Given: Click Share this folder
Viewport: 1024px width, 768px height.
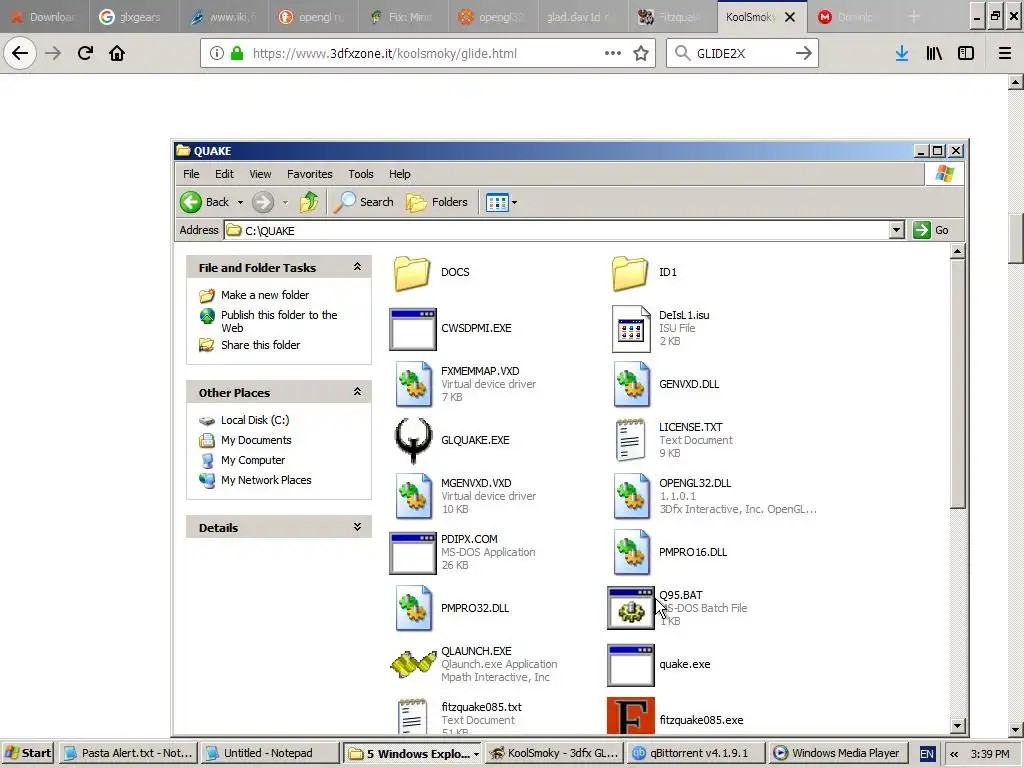Looking at the screenshot, I should [x=260, y=345].
